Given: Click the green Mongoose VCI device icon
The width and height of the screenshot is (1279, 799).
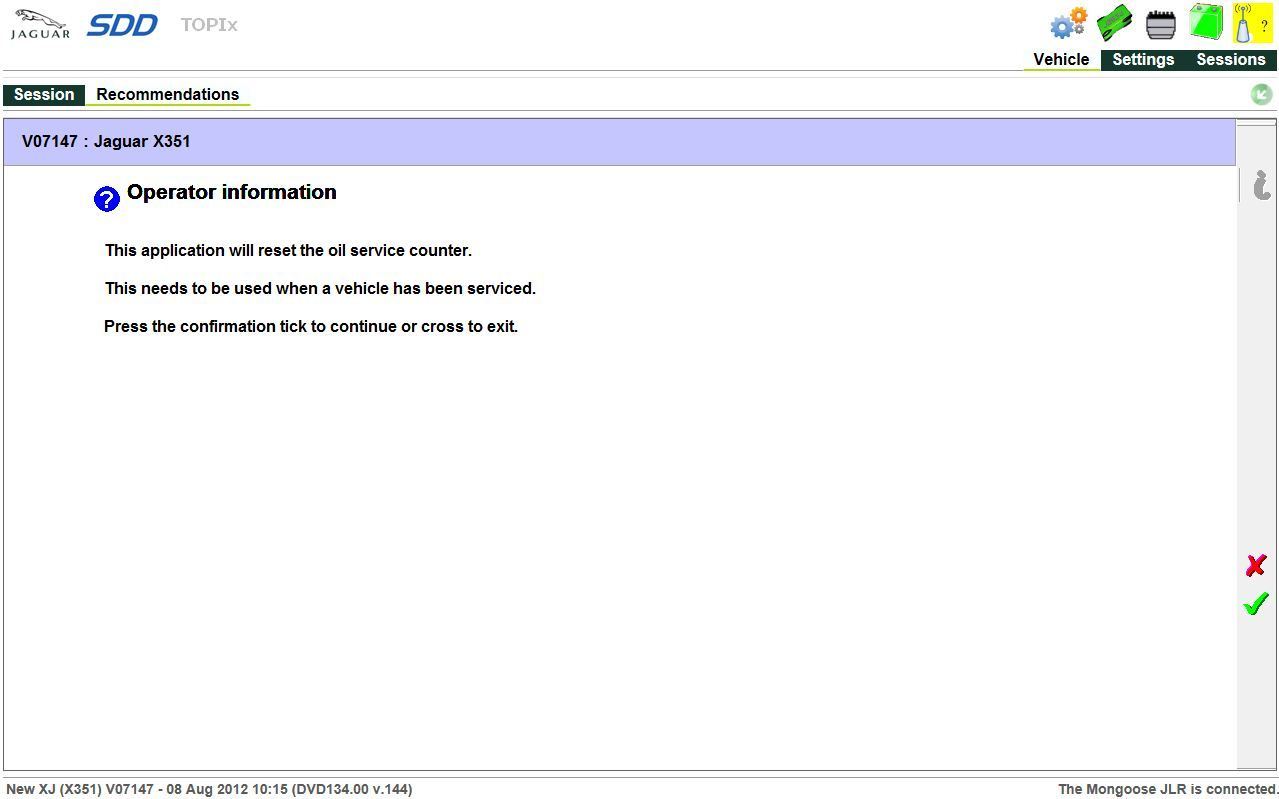Looking at the screenshot, I should [x=1114, y=23].
